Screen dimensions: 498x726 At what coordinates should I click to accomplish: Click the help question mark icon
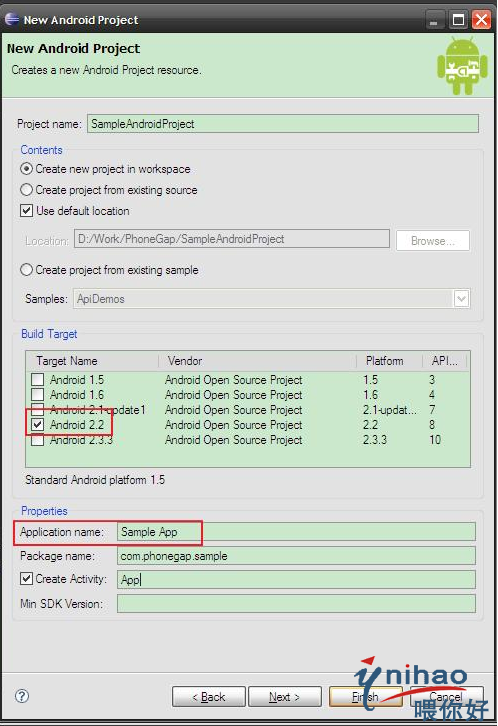[22, 696]
